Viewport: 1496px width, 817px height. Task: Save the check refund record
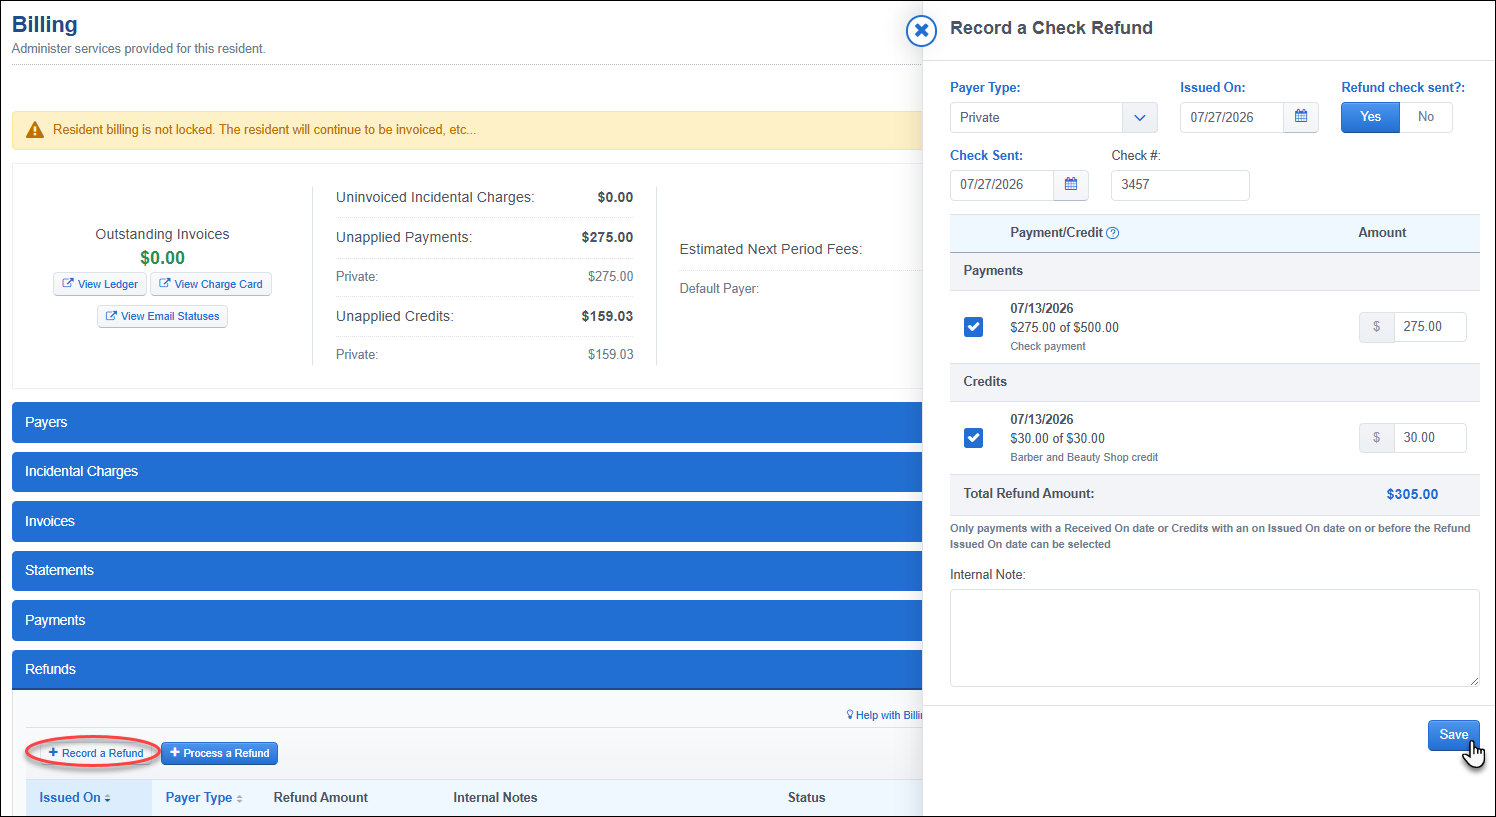[x=1454, y=735]
